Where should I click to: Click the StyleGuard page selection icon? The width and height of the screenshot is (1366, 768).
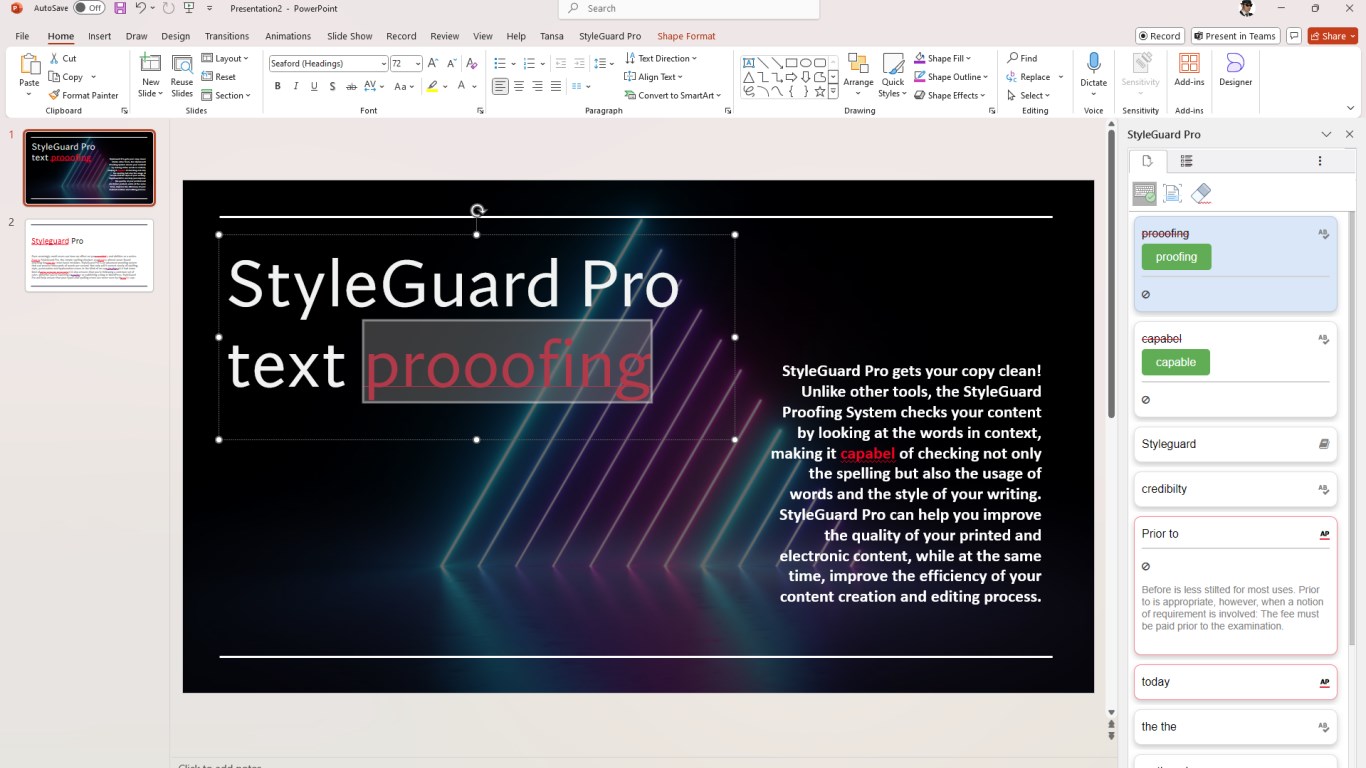(x=1173, y=193)
